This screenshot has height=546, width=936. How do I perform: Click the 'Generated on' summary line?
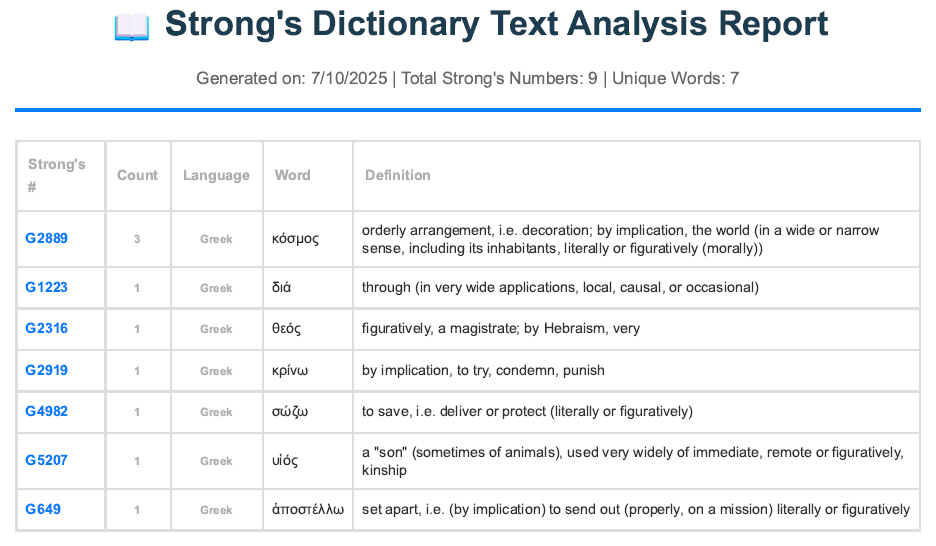click(468, 78)
